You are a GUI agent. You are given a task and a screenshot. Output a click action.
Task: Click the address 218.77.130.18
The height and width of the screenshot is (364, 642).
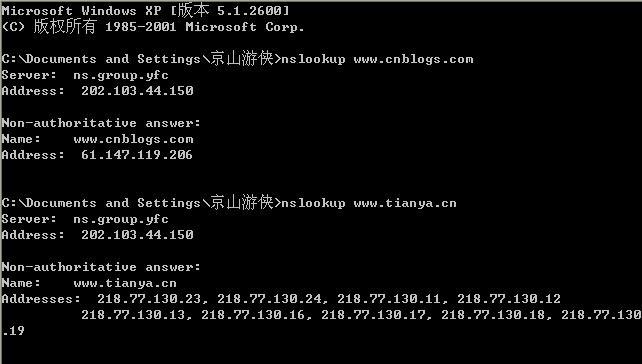493,315
